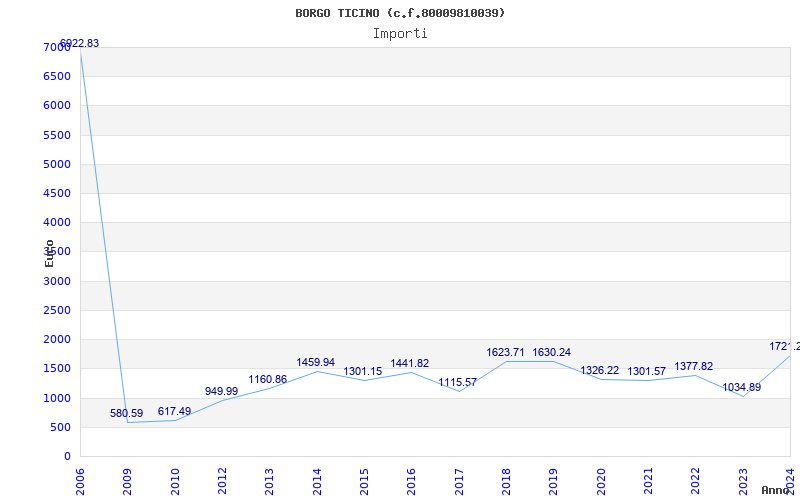Click the 5000 y-axis tick label
The image size is (800, 500).
click(x=58, y=165)
